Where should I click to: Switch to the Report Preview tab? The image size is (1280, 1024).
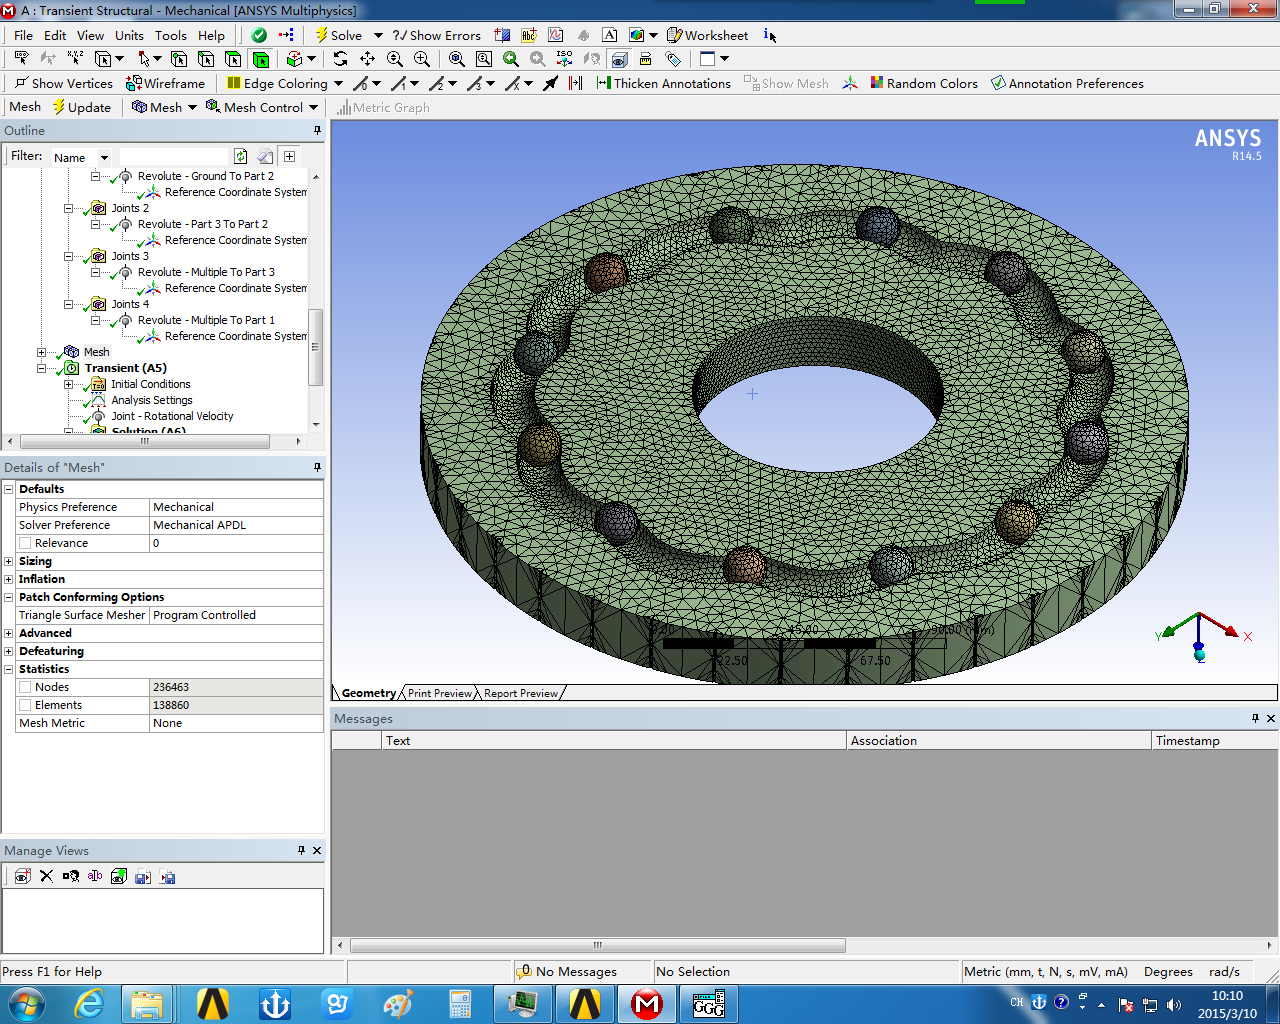[x=521, y=693]
